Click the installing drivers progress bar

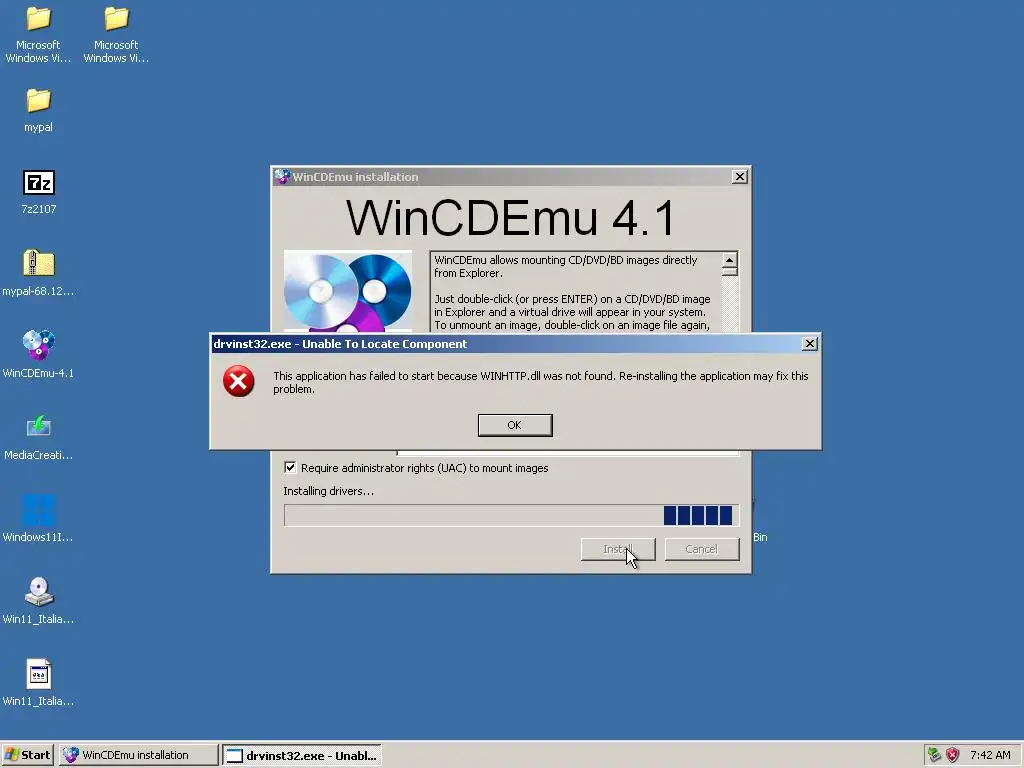tap(511, 515)
